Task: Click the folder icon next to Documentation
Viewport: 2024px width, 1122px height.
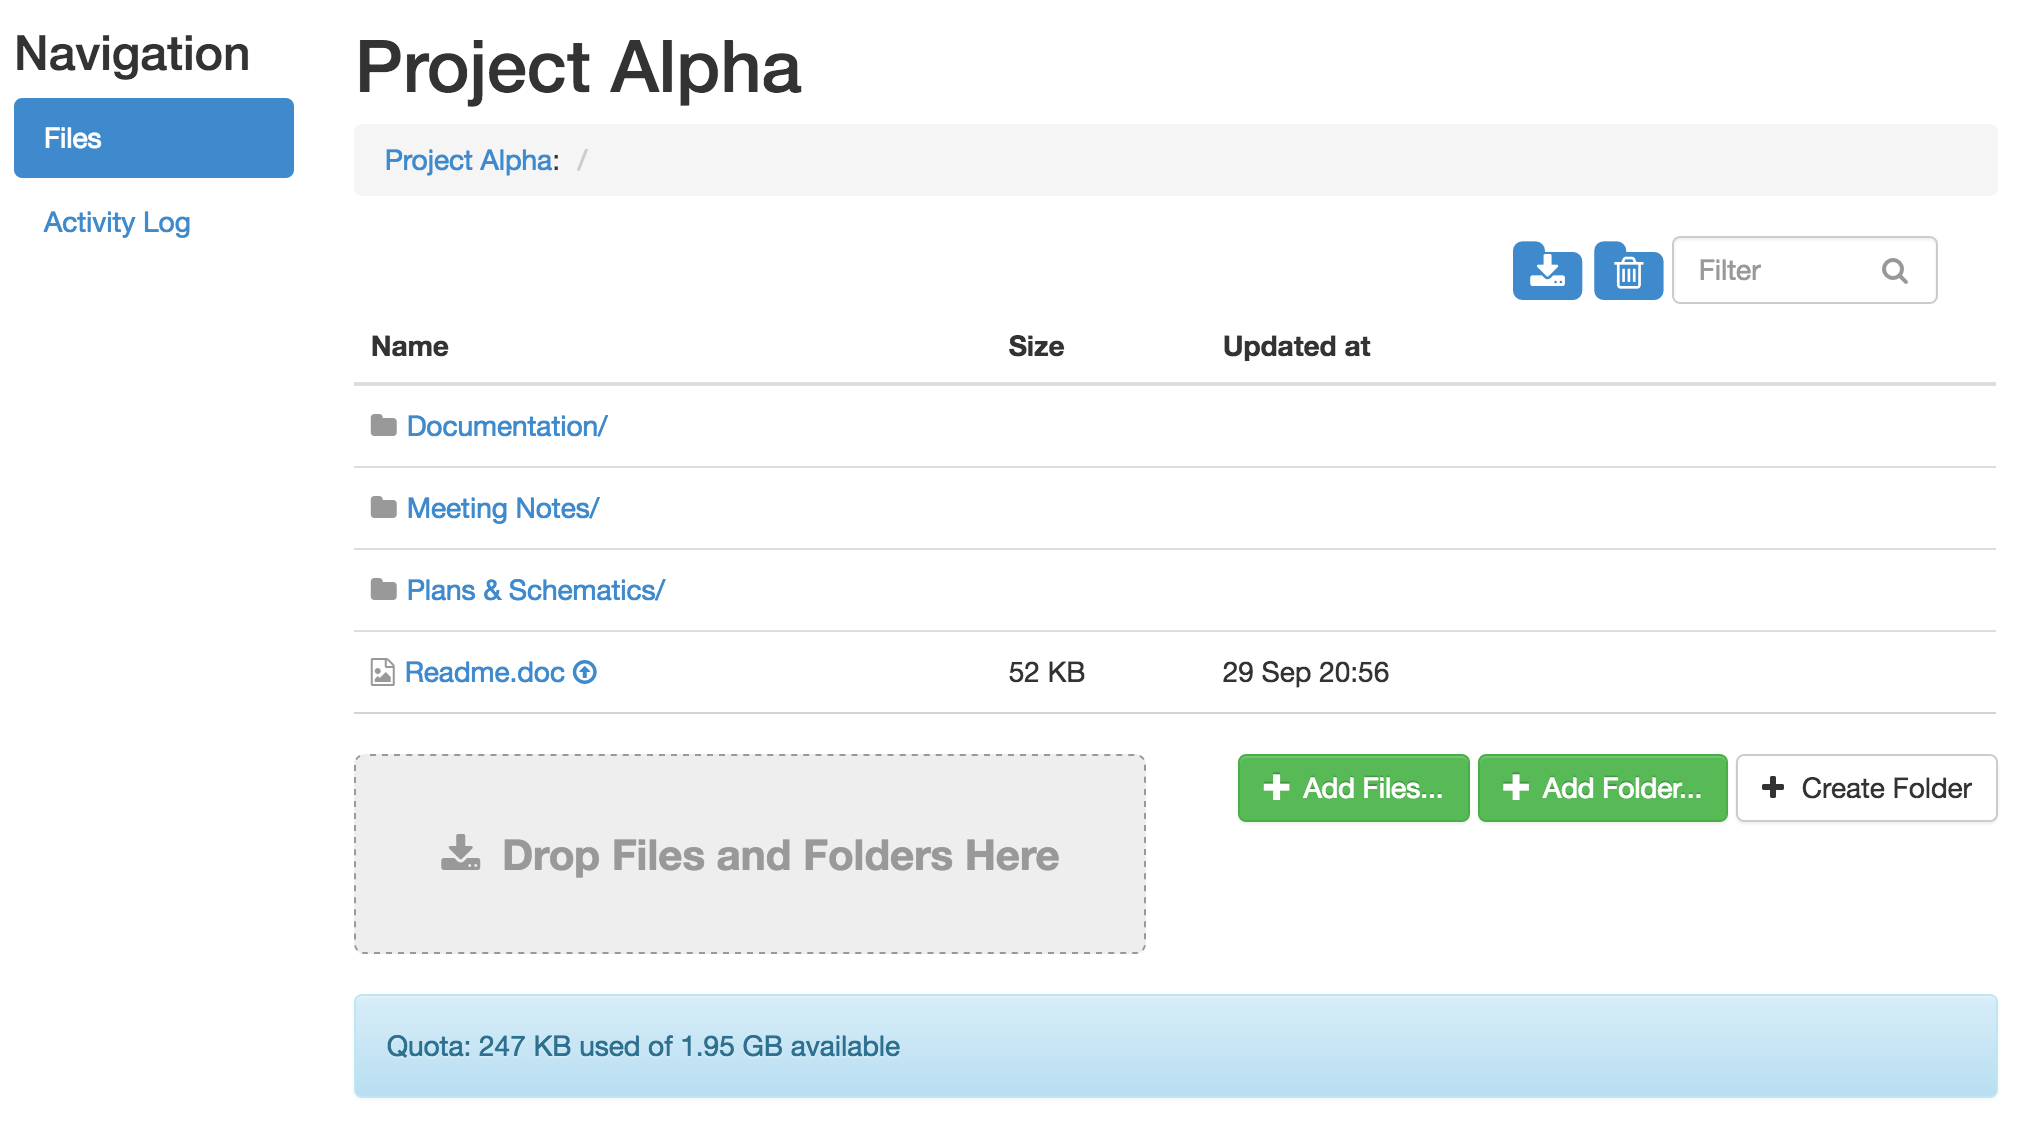Action: pos(383,426)
